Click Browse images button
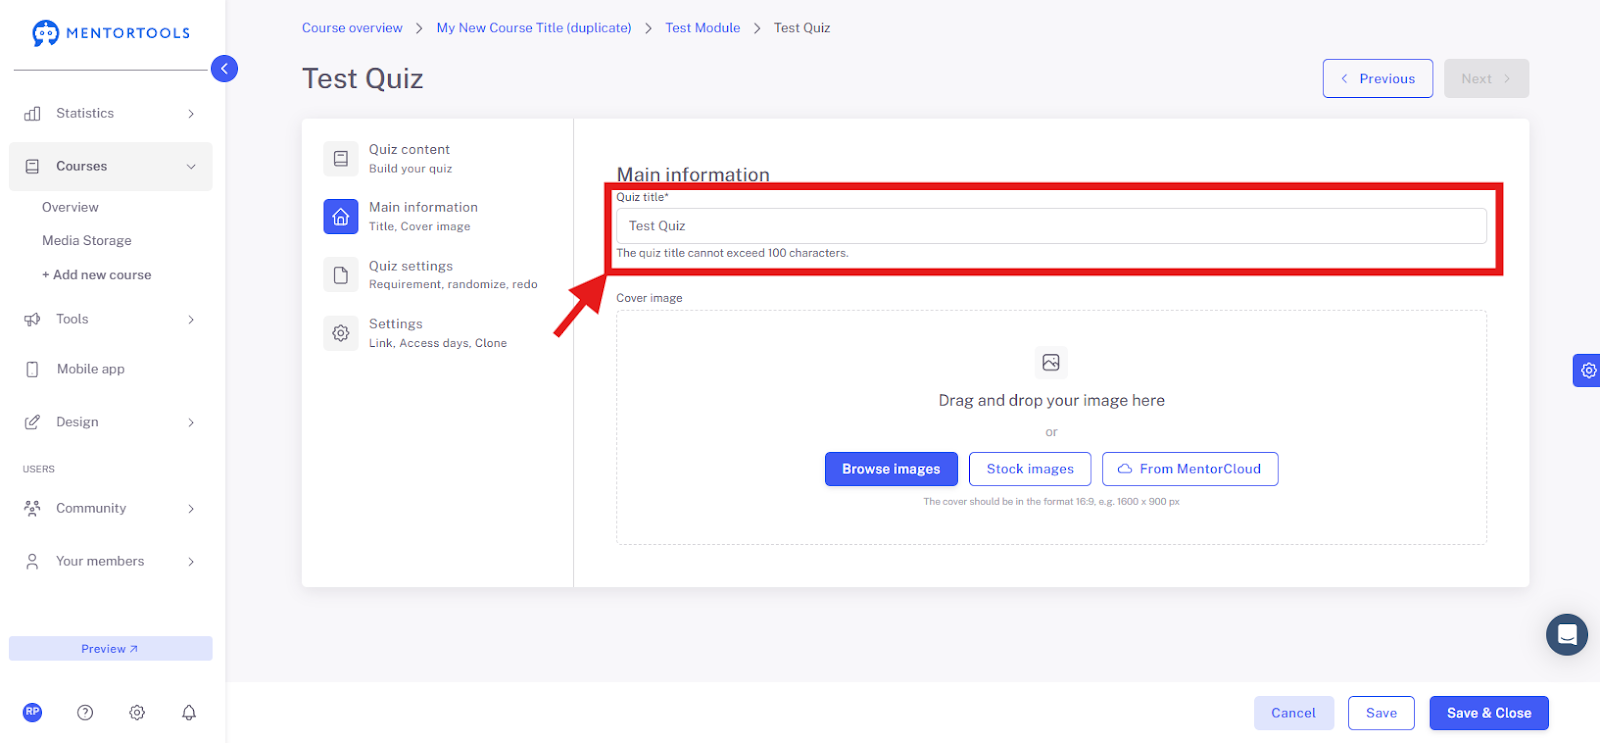Viewport: 1600px width, 743px height. [891, 469]
